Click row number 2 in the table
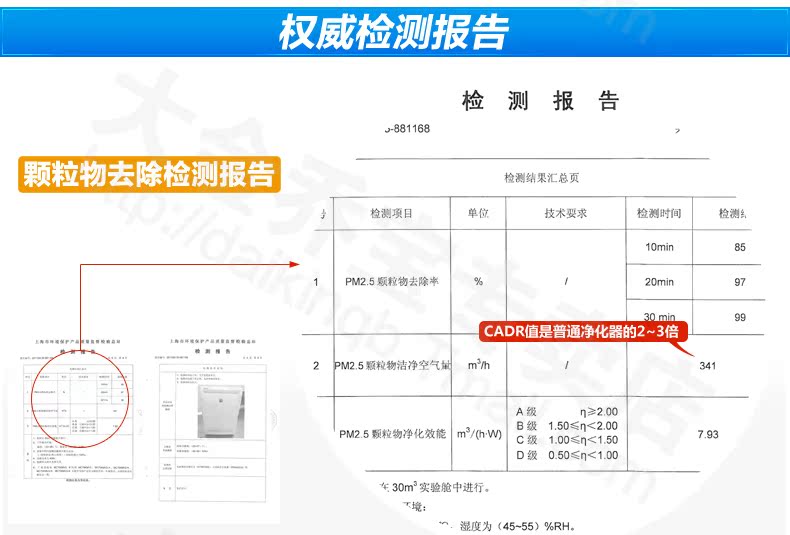 [316, 366]
